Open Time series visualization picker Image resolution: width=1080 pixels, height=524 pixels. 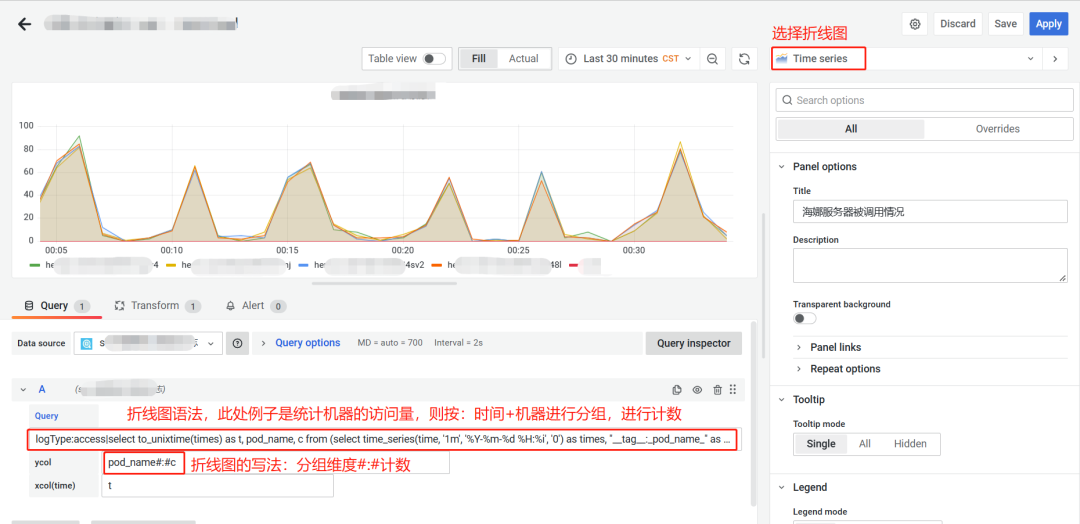(x=906, y=59)
